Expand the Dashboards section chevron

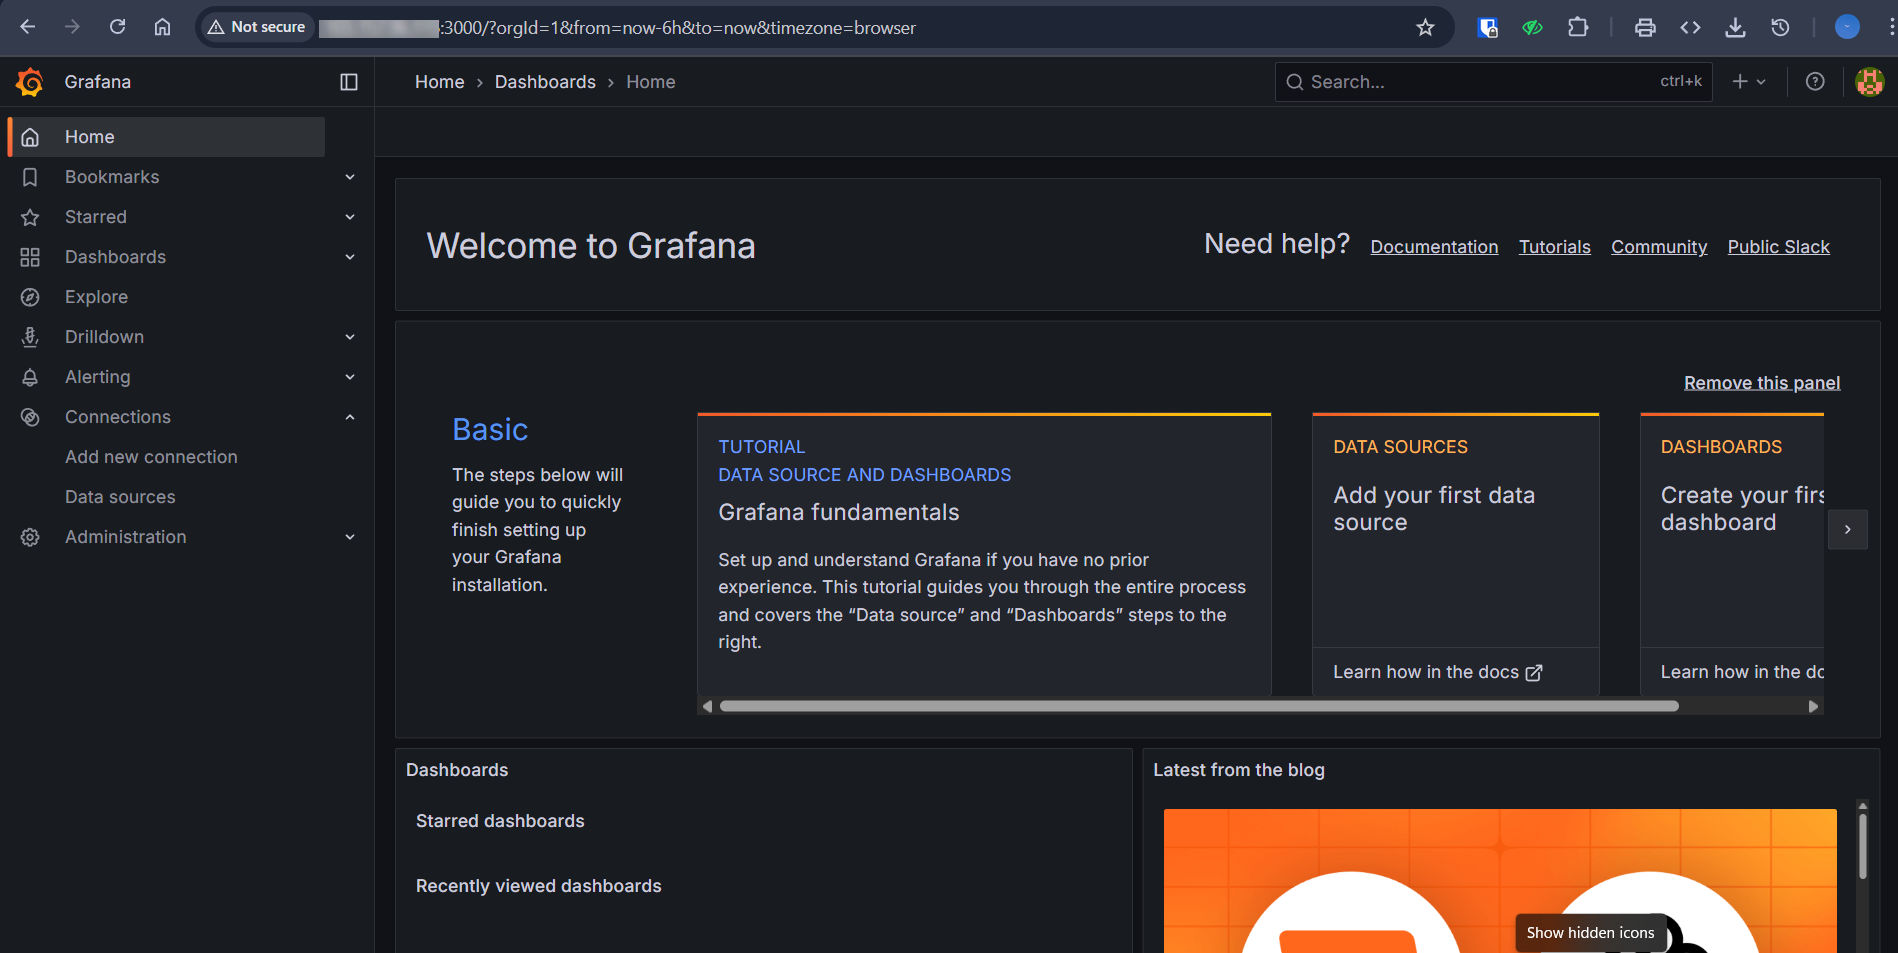[350, 257]
